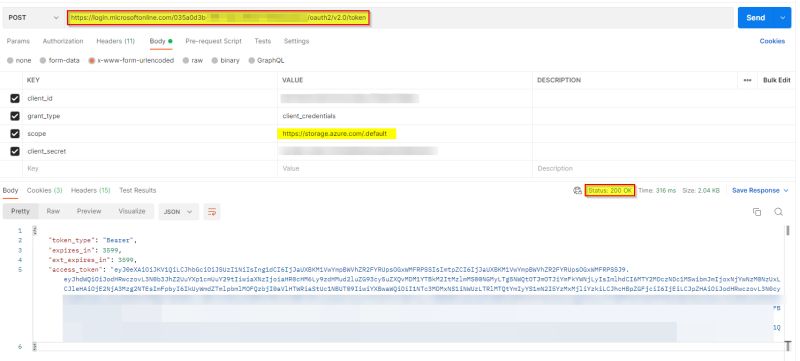Uncheck the grant_type row checkbox
Image resolution: width=800 pixels, height=361 pixels.
pyautogui.click(x=15, y=116)
